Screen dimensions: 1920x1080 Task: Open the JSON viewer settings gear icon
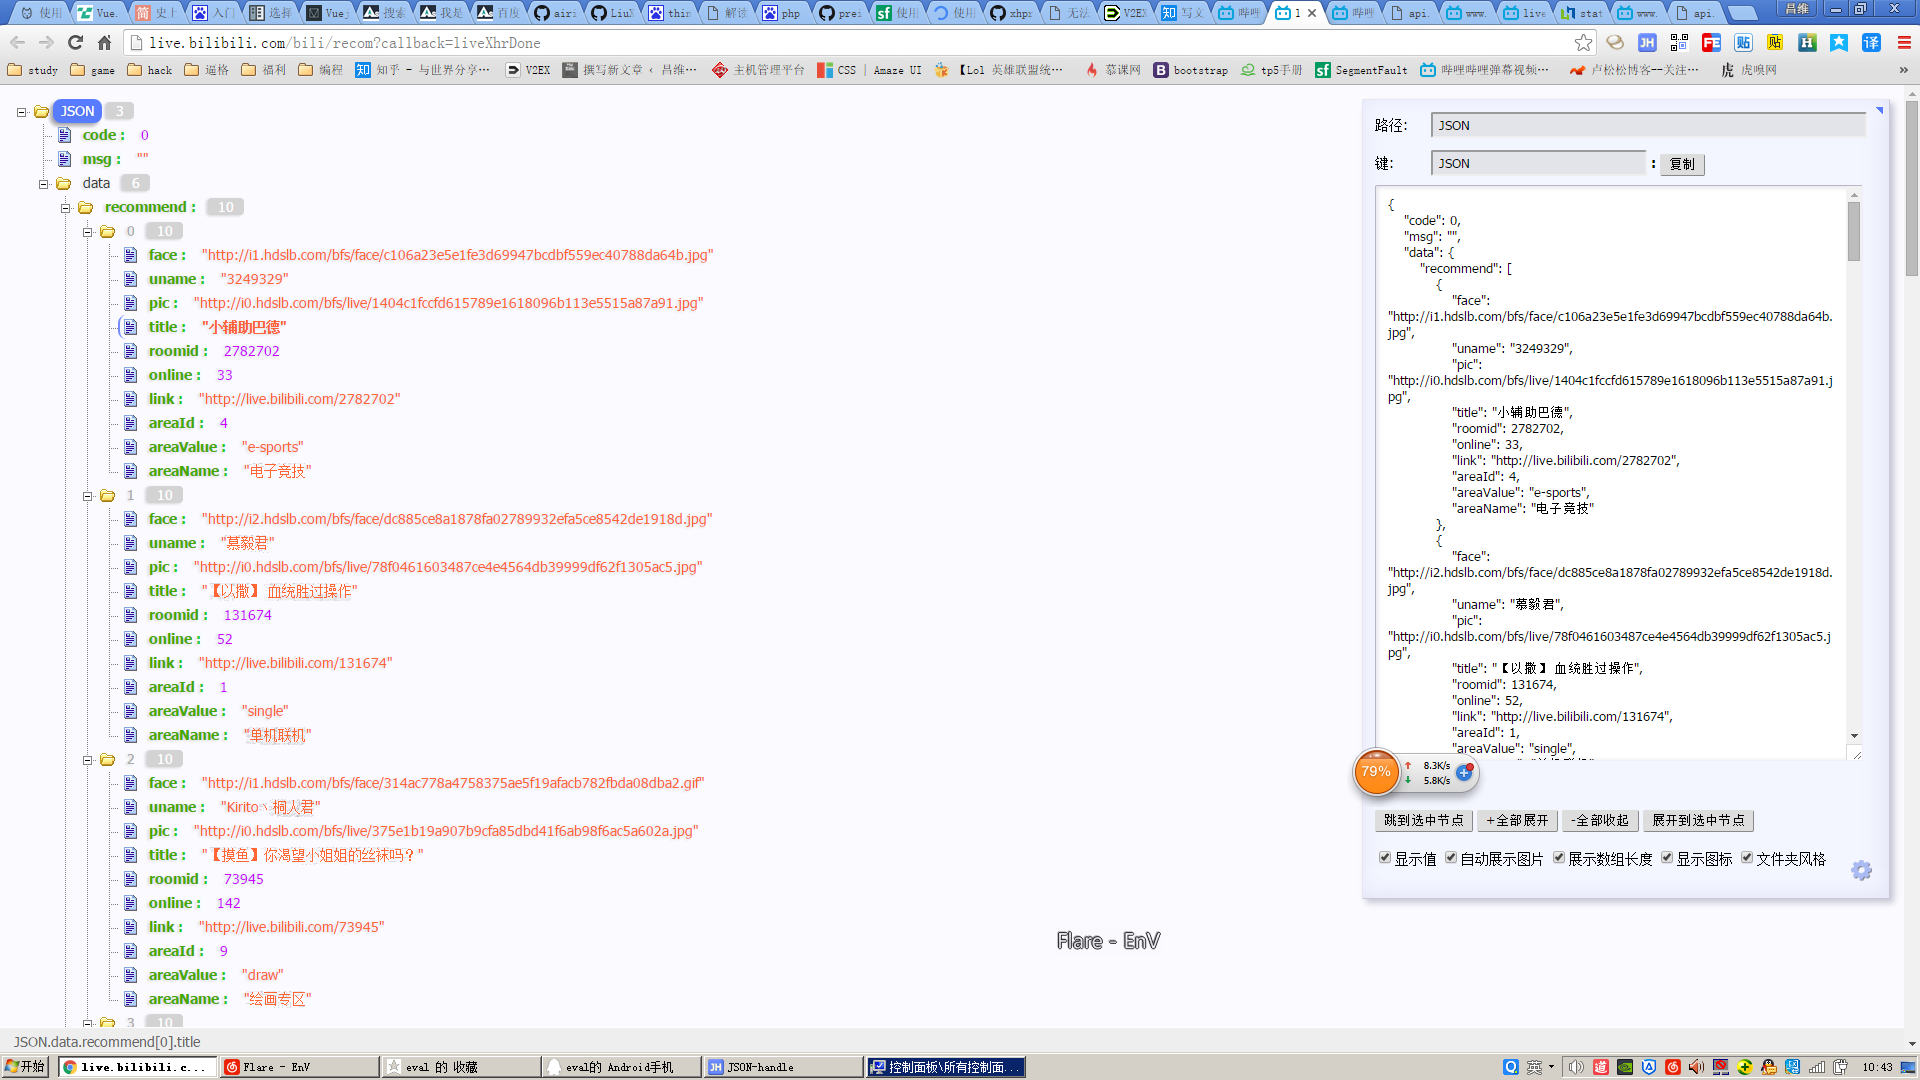coord(1861,871)
